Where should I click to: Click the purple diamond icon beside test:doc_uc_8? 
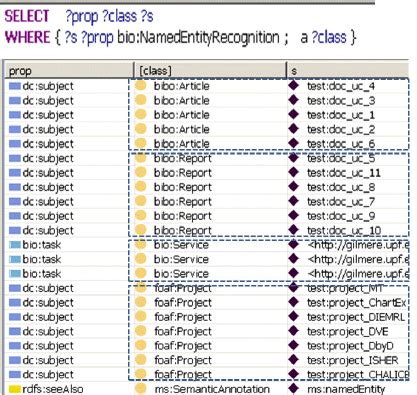click(293, 187)
